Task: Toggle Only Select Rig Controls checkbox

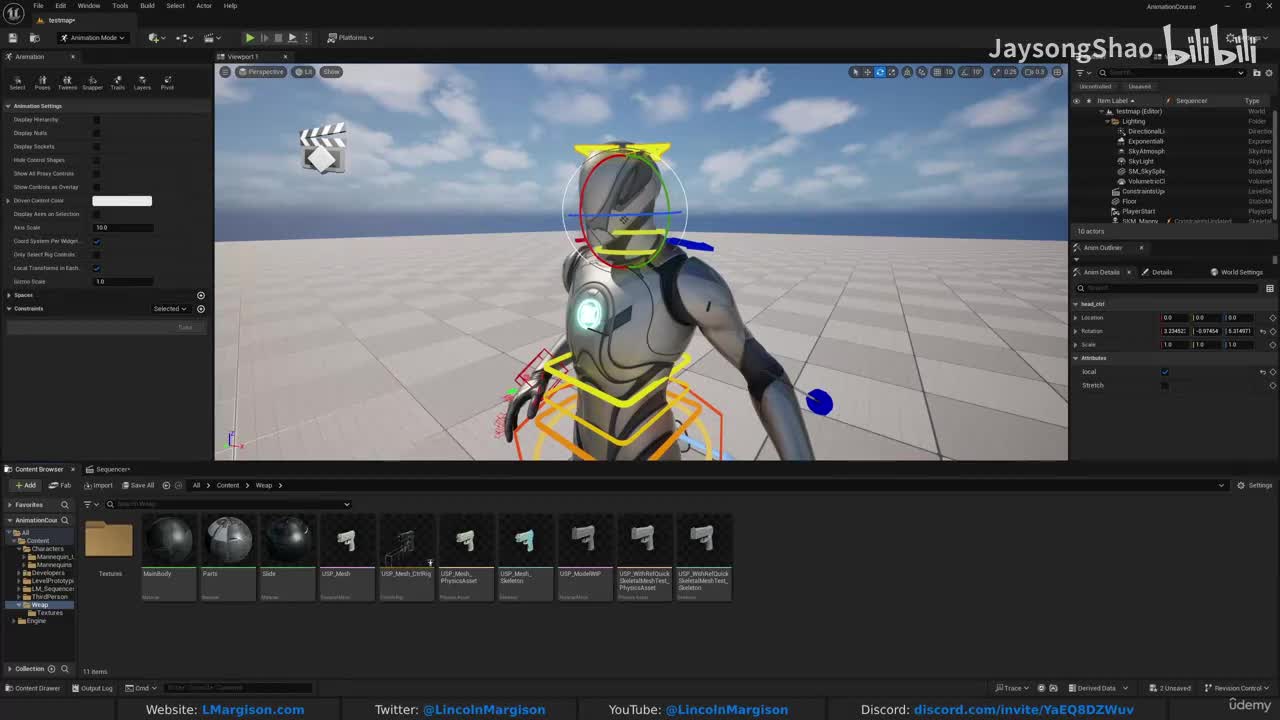Action: point(97,255)
